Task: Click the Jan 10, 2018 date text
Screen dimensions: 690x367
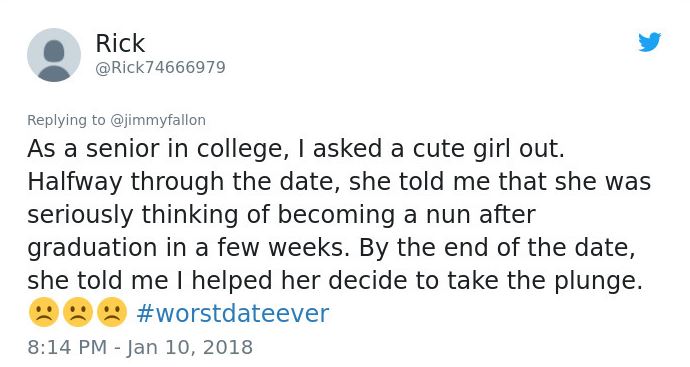Action: coord(190,347)
